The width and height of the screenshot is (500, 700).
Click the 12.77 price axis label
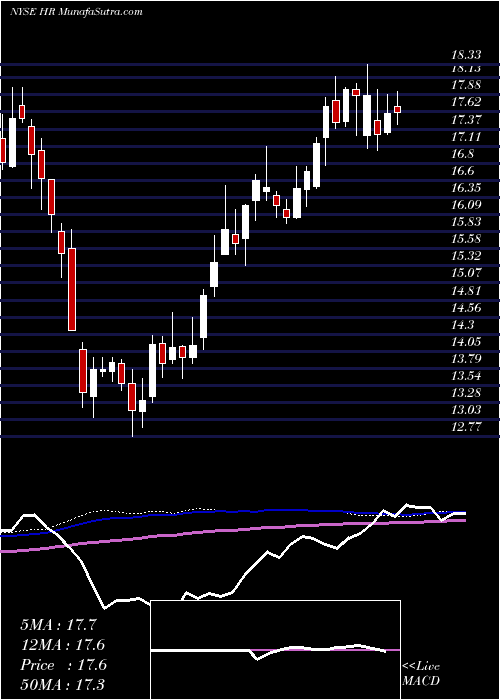click(x=466, y=428)
